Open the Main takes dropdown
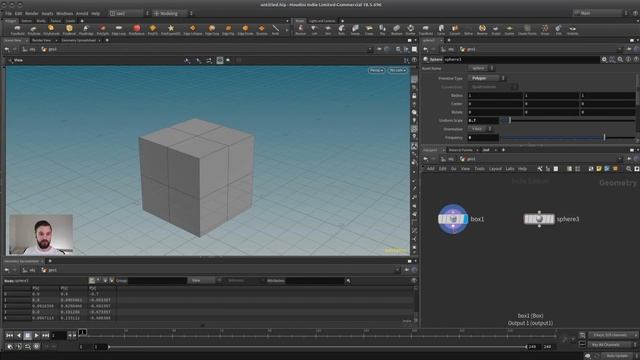This screenshot has width=640, height=360. pos(600,13)
